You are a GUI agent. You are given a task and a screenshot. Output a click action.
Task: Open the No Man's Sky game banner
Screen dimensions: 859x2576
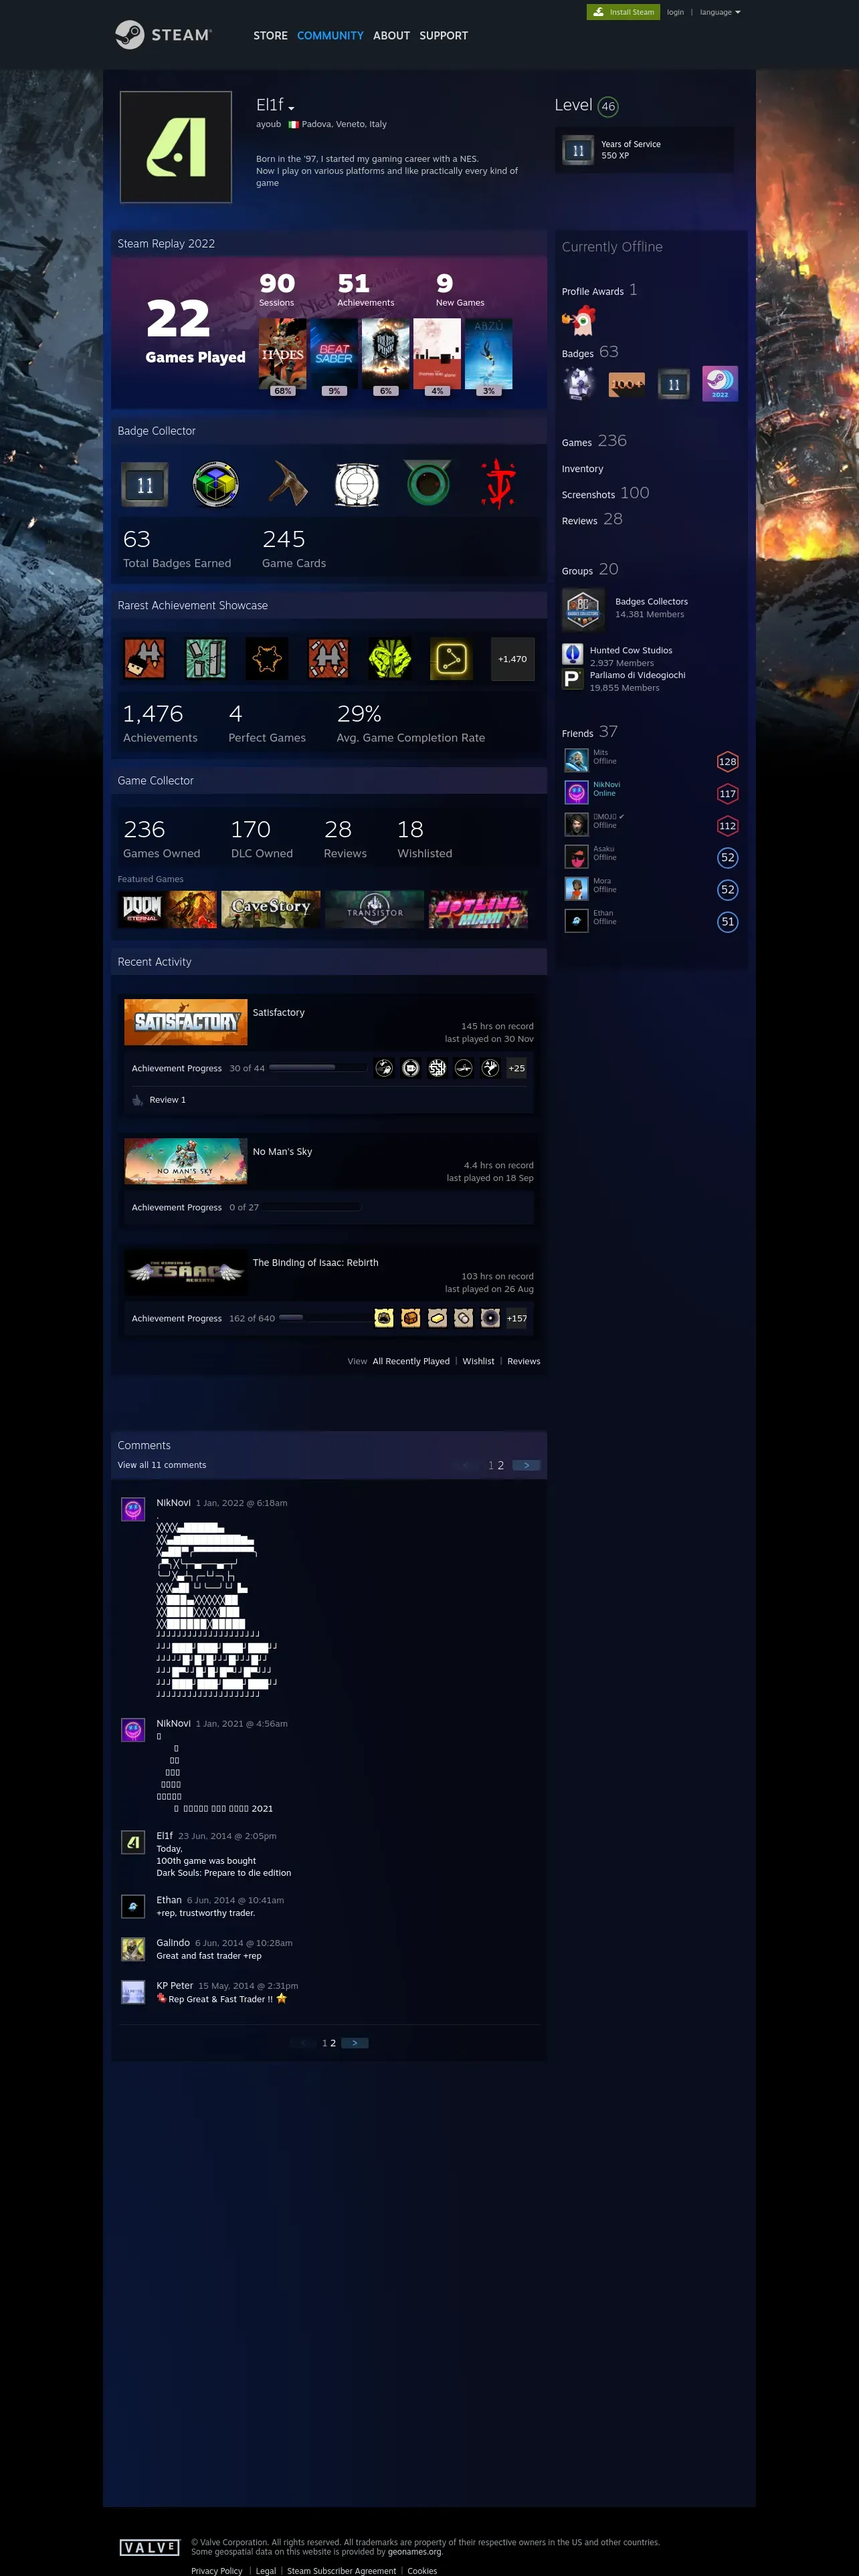186,1161
